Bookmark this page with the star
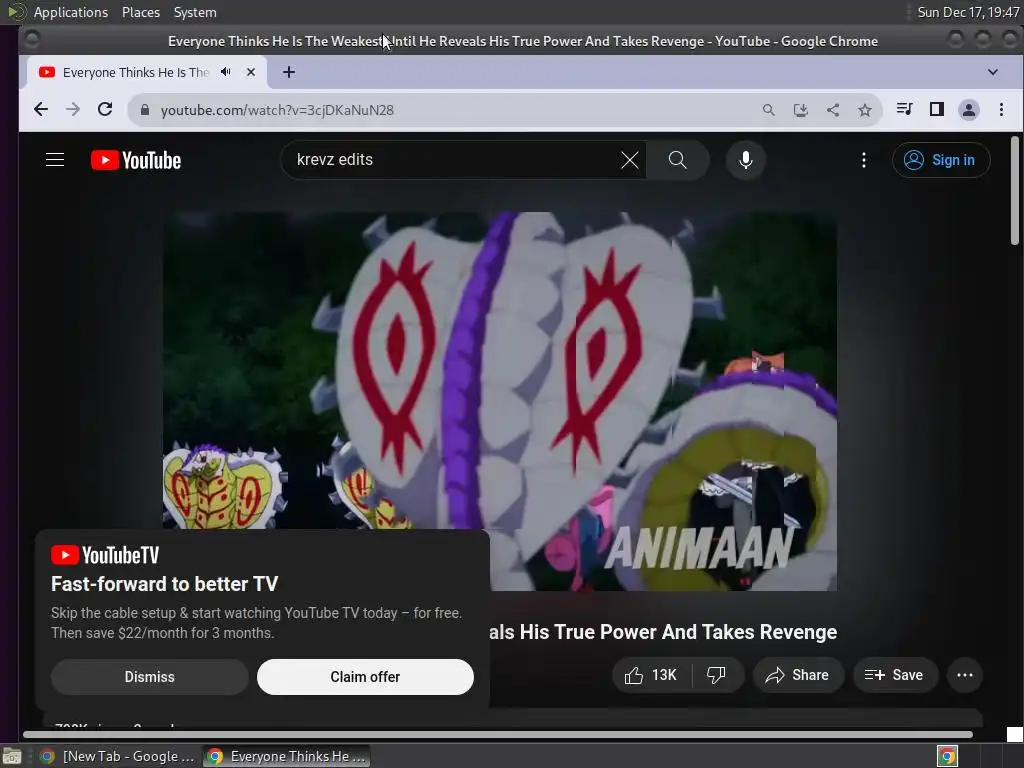Viewport: 1024px width, 768px height. [865, 110]
